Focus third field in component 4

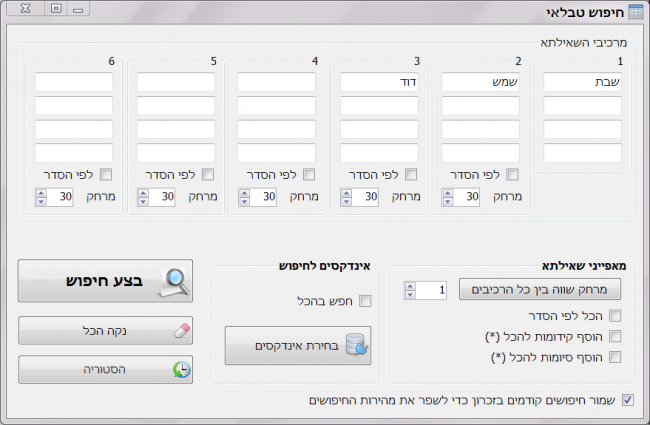(276, 129)
